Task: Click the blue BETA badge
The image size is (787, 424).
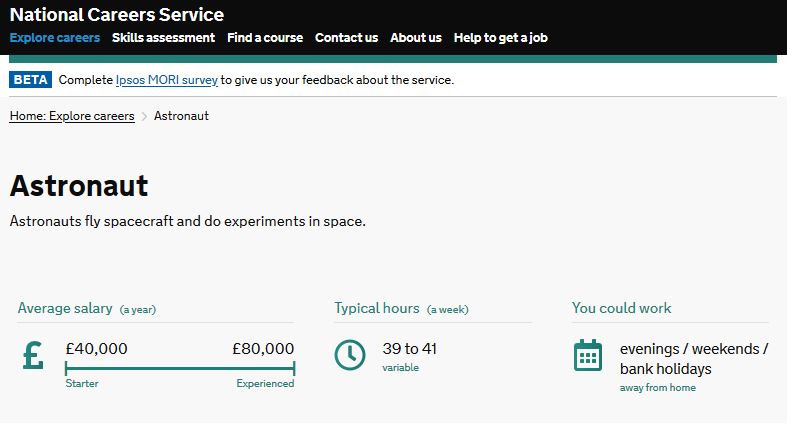Action: tap(30, 80)
